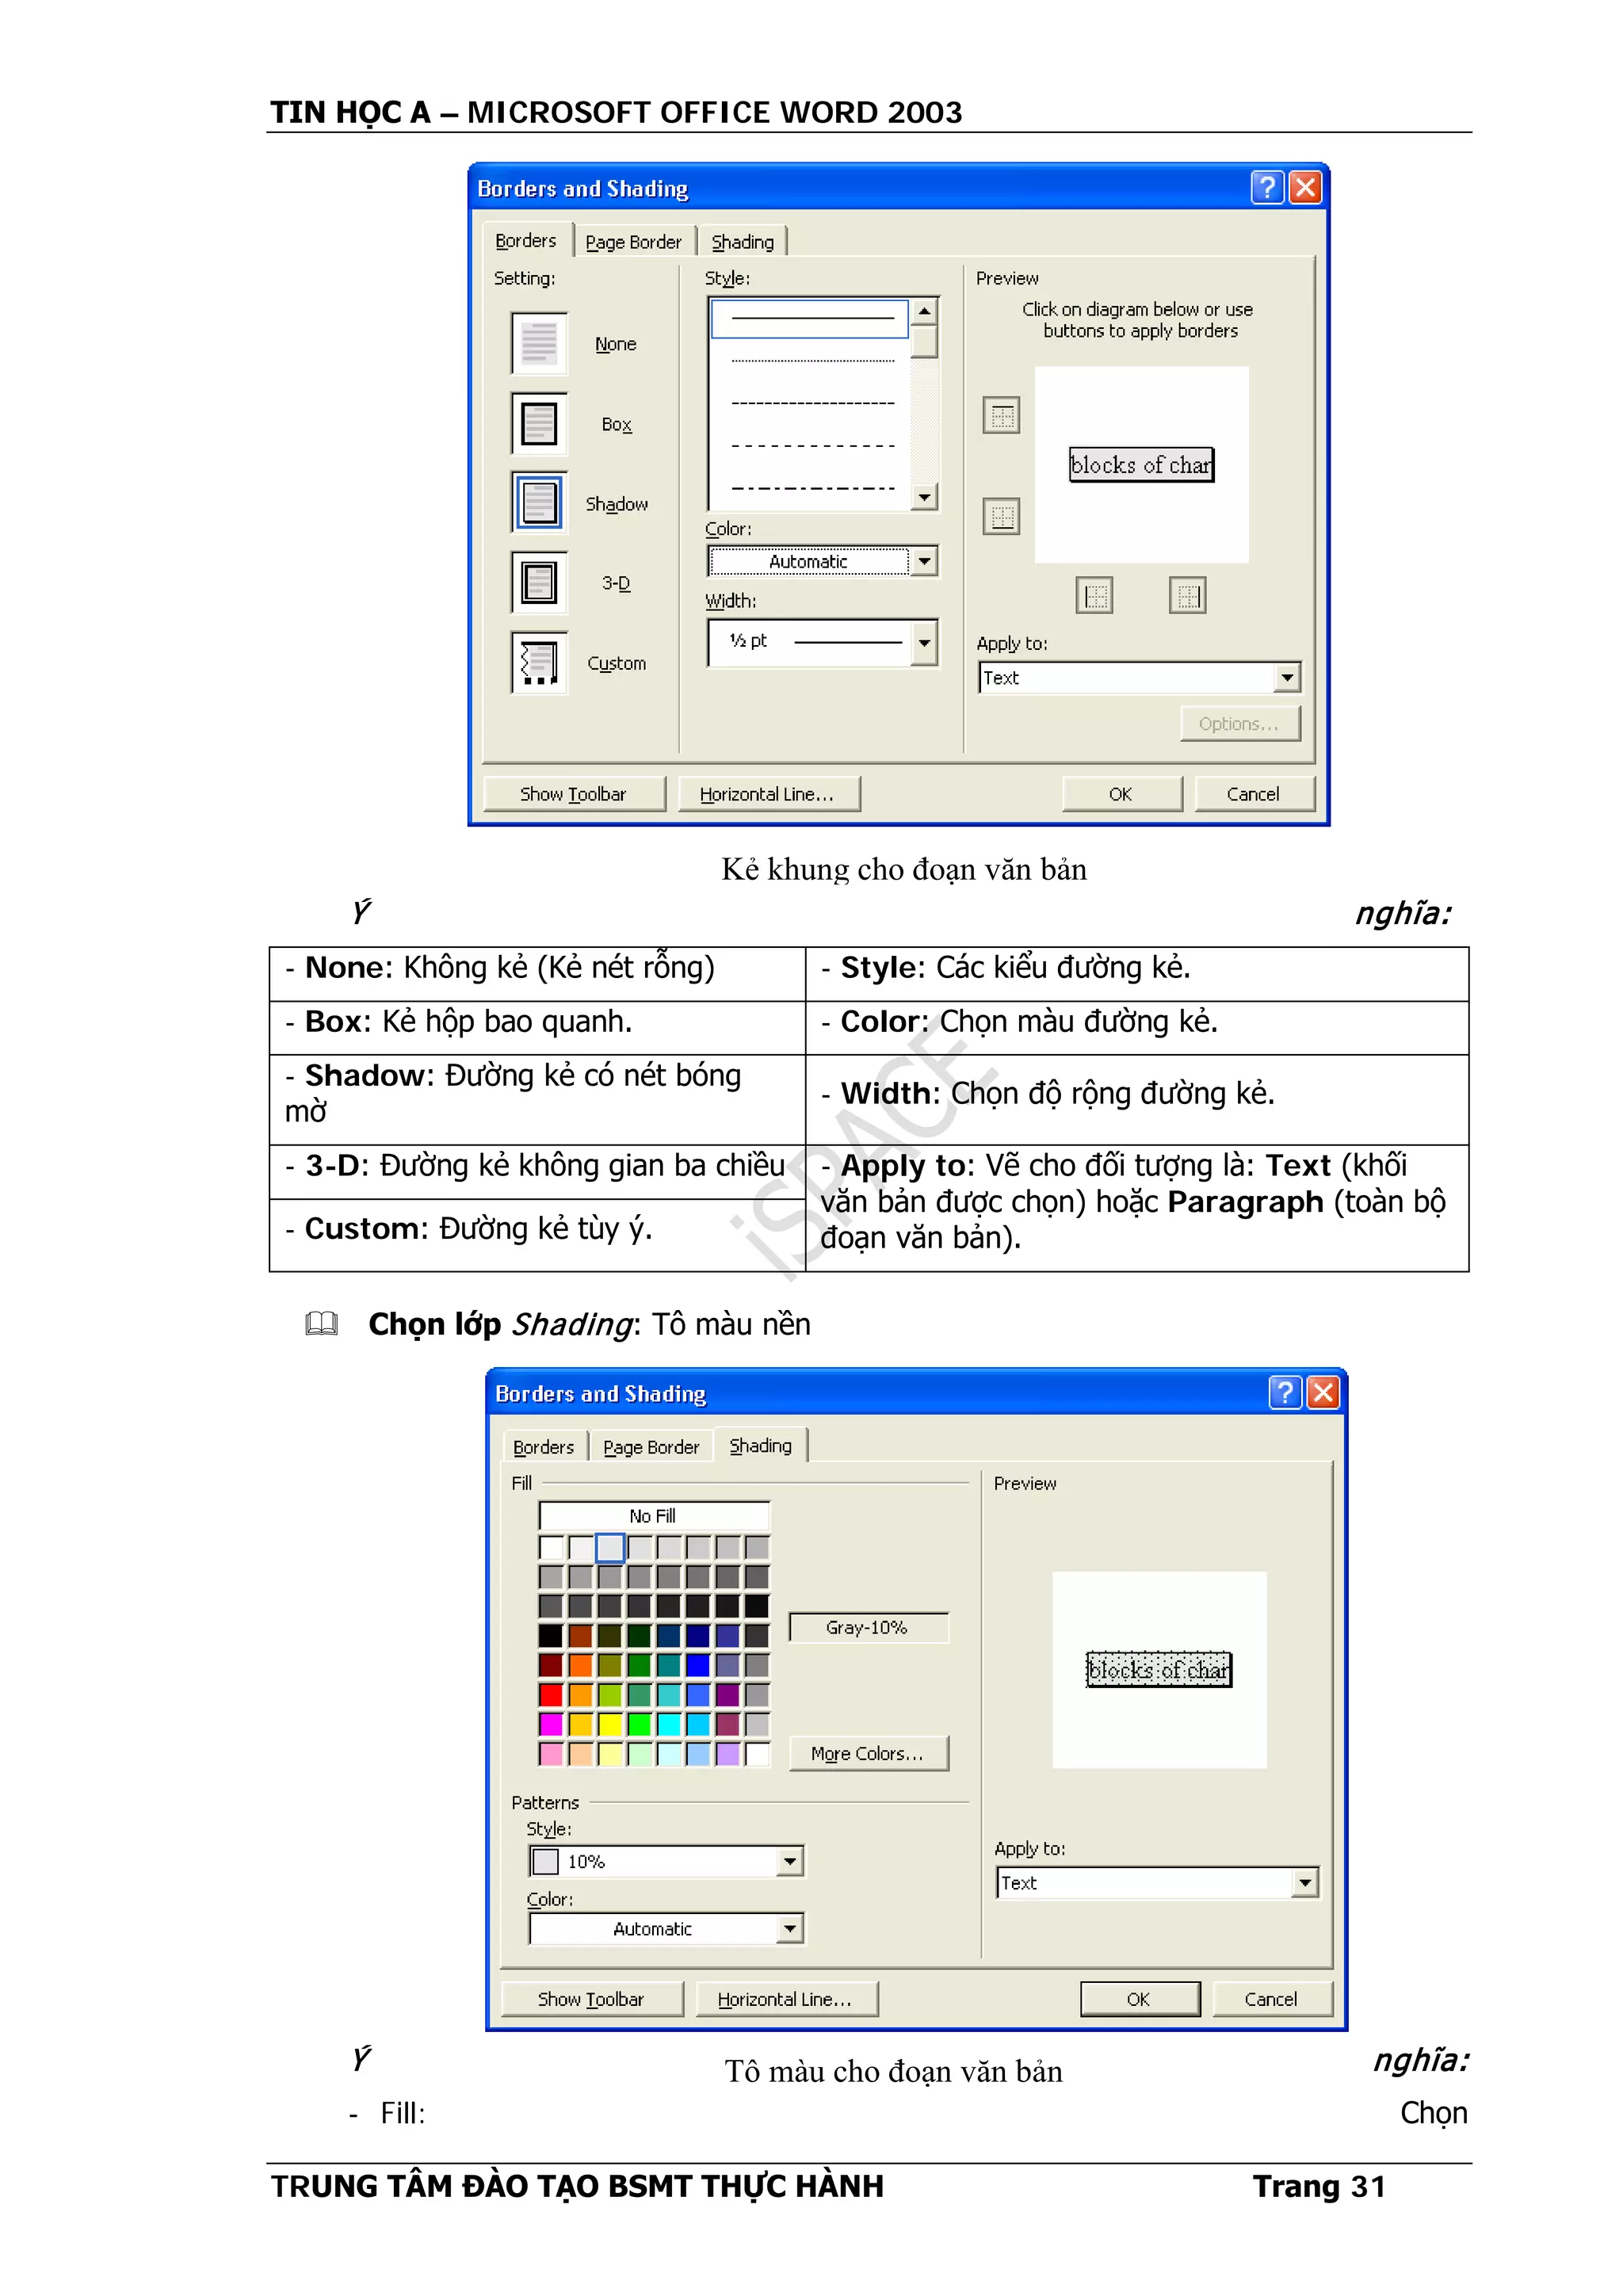Screen dimensions: 1623x2296
Task: Expand the Patterns Style 10% dropdown
Action: [x=790, y=1861]
